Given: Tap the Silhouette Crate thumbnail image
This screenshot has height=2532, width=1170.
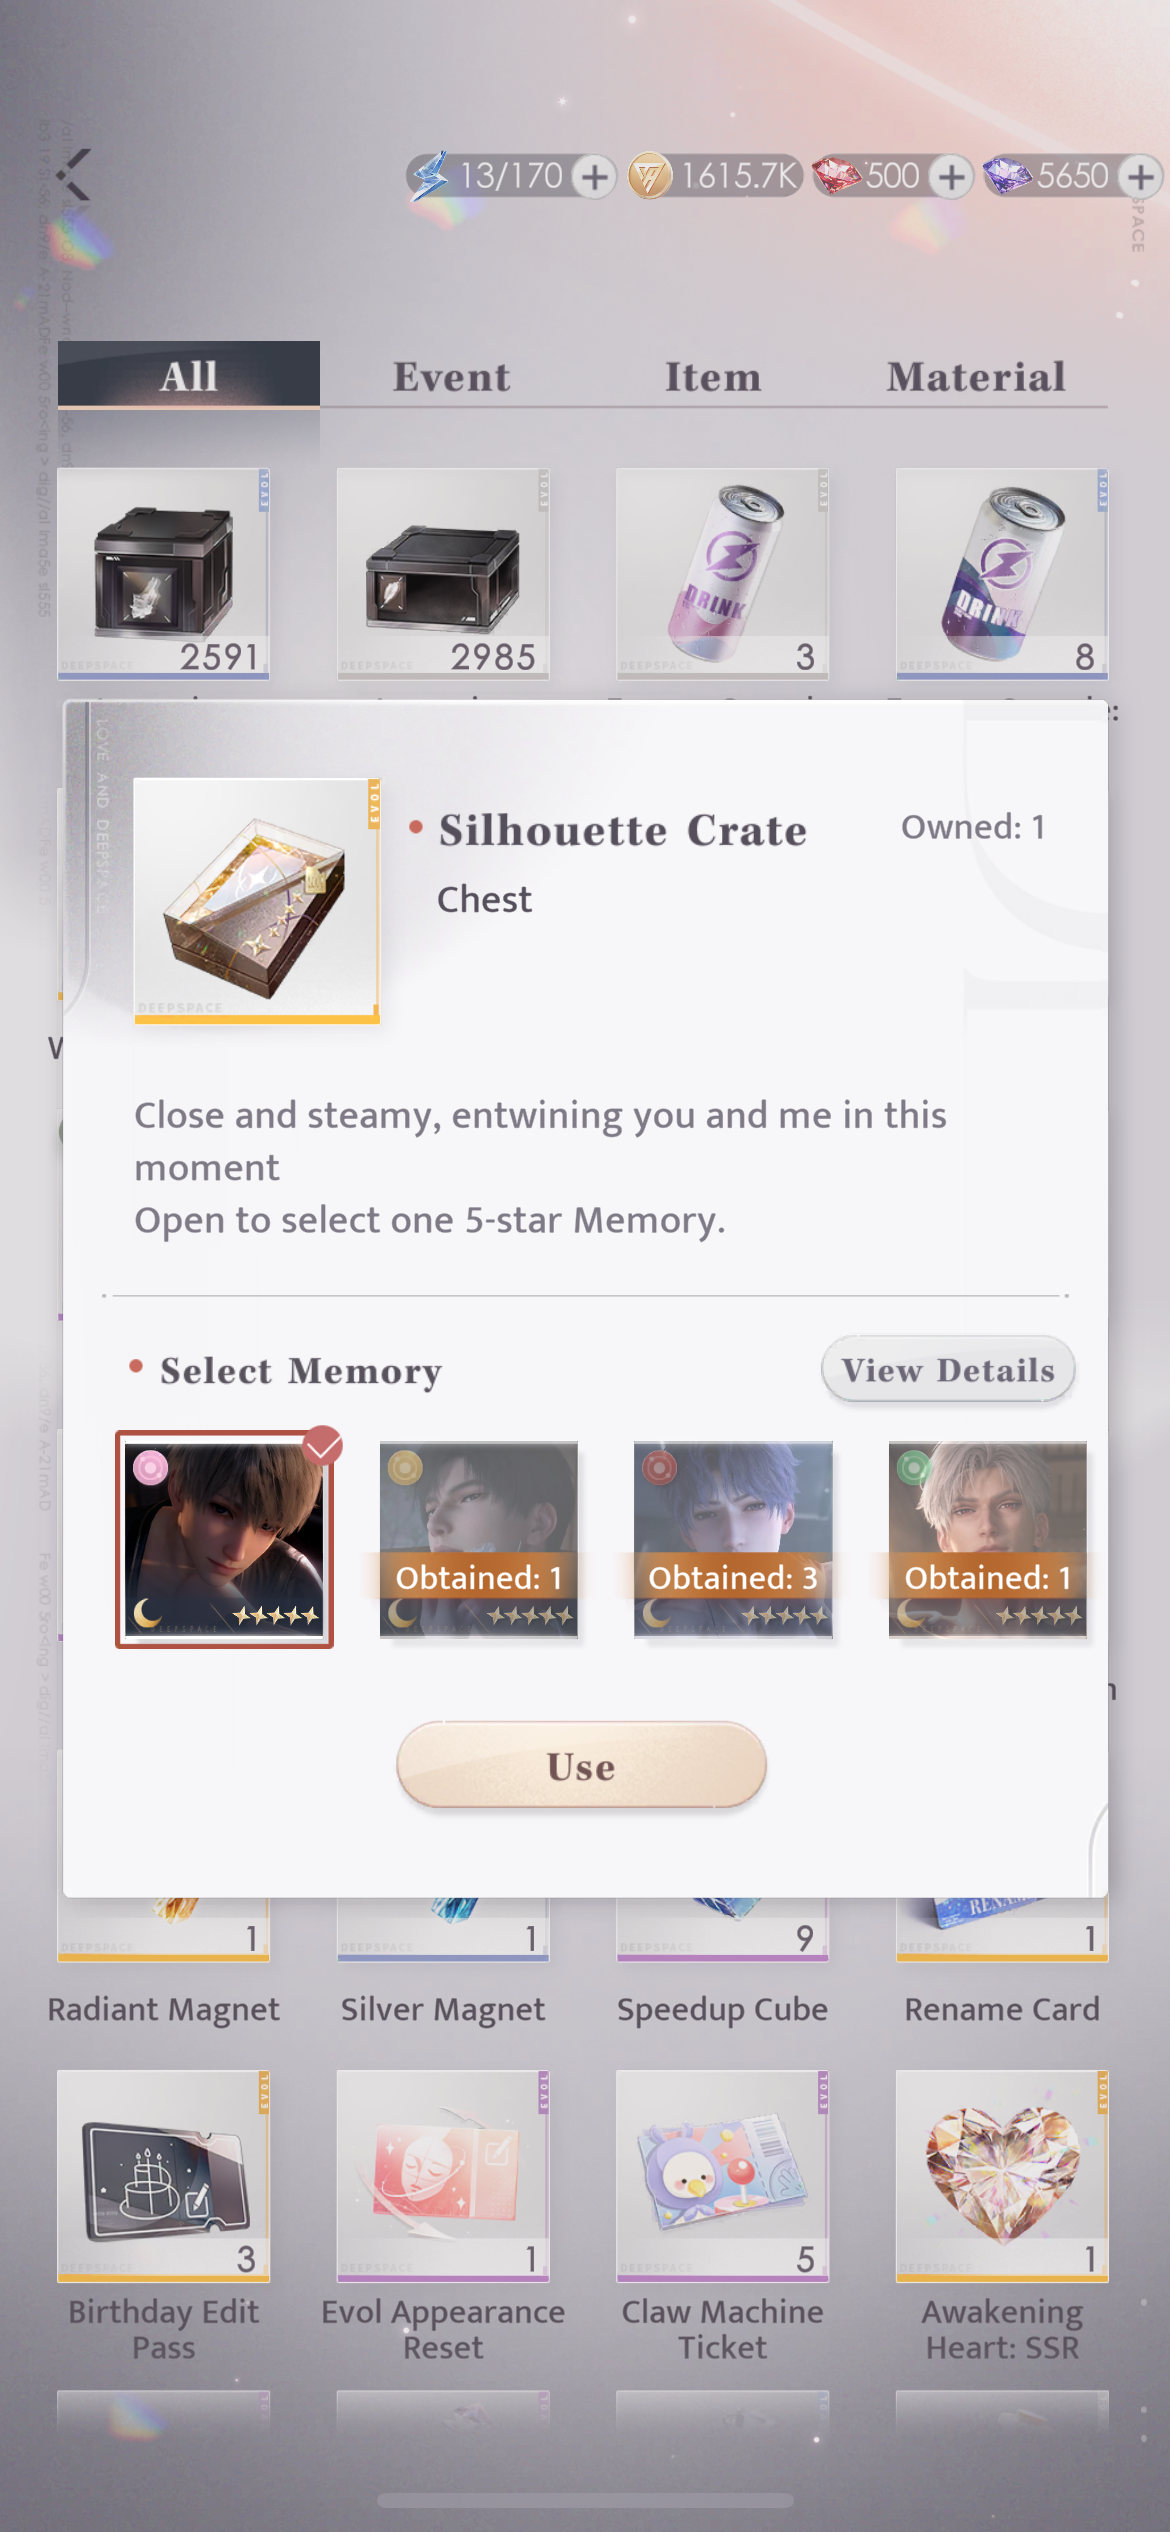Looking at the screenshot, I should click(x=257, y=900).
